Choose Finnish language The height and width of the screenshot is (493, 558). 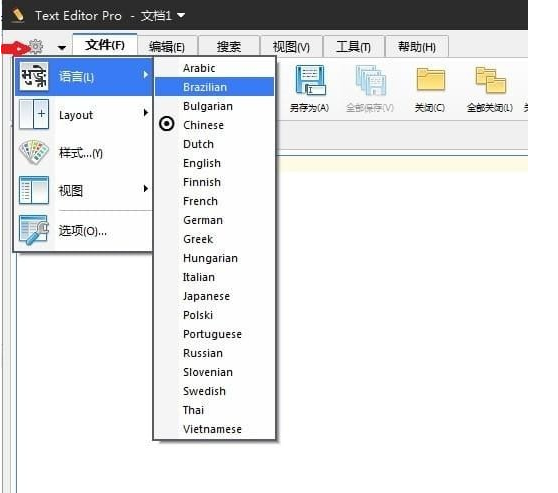[x=215, y=182]
